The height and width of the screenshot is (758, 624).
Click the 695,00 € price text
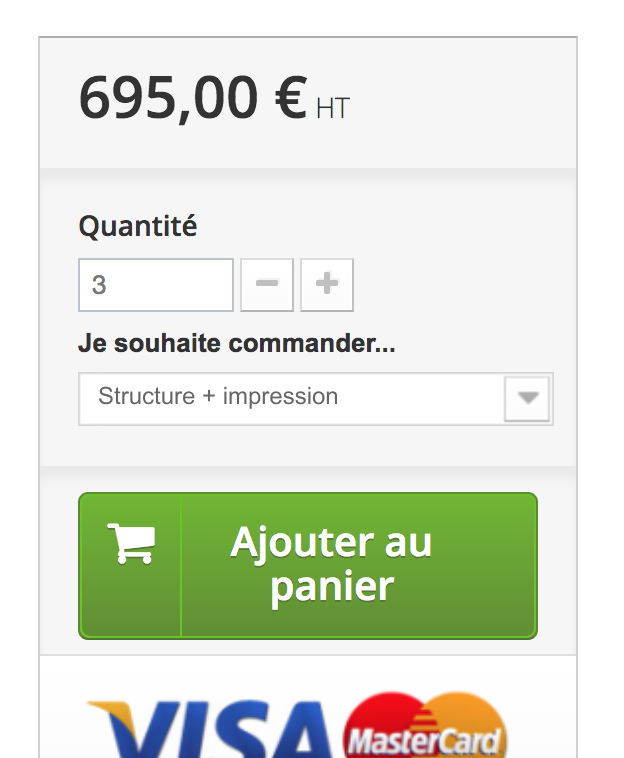coord(193,98)
